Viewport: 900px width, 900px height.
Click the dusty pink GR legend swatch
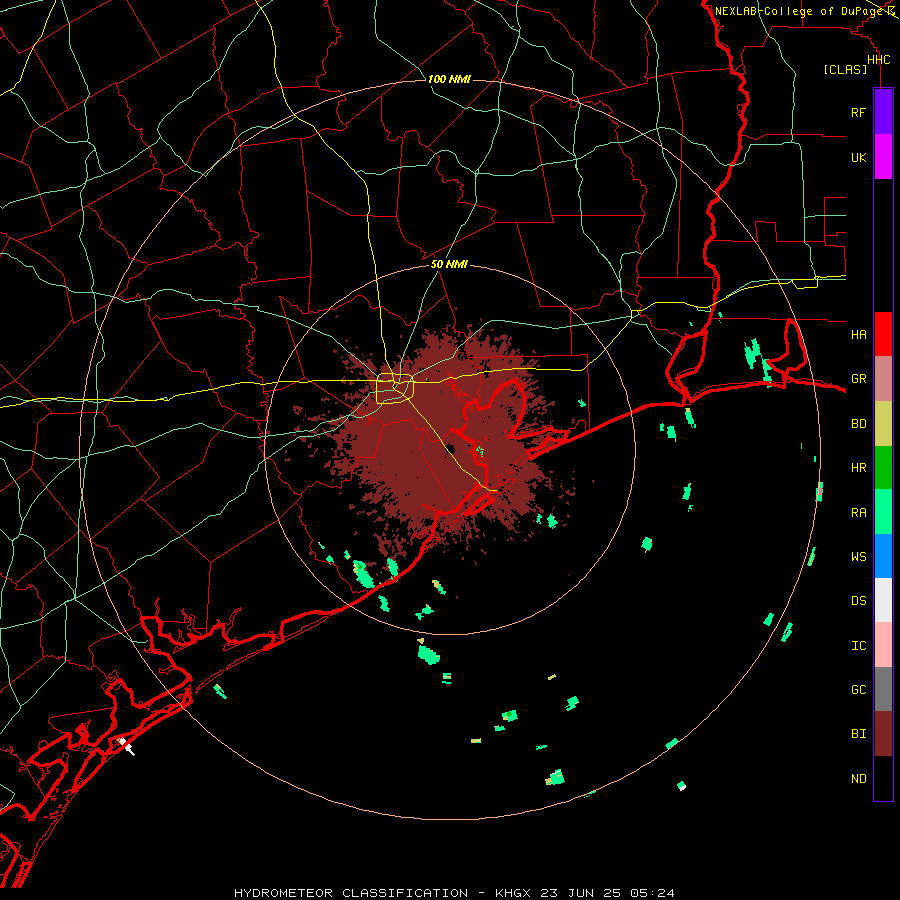pyautogui.click(x=883, y=379)
